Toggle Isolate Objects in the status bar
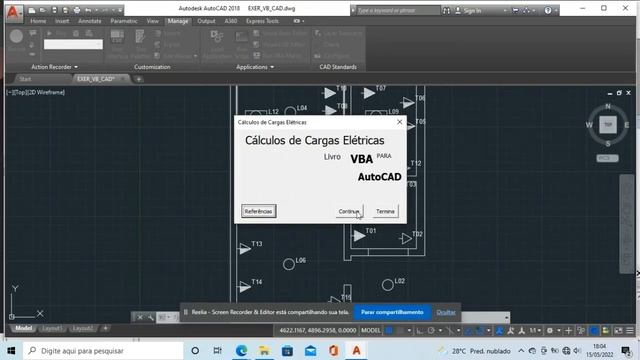This screenshot has width=640, height=360. tap(581, 331)
